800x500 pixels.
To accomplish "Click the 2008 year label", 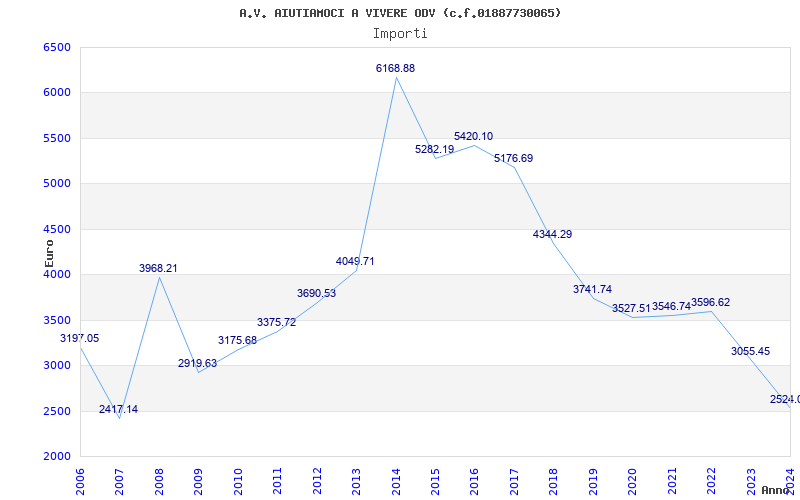I will 159,481.
